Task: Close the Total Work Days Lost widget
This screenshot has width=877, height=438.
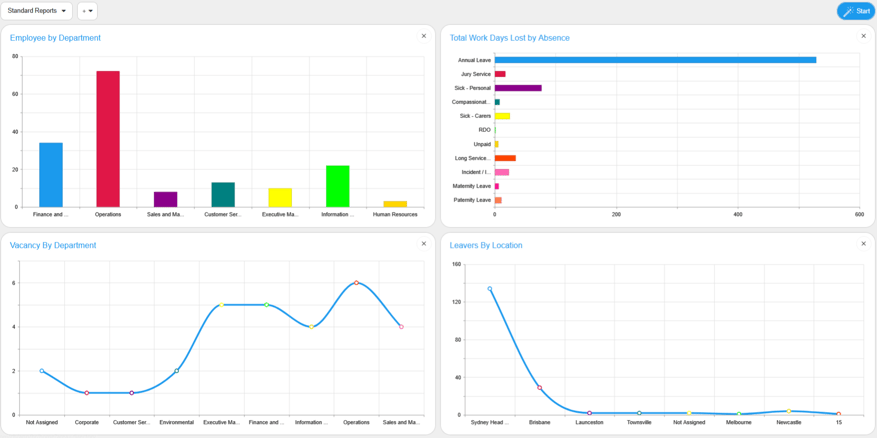Action: [x=864, y=36]
